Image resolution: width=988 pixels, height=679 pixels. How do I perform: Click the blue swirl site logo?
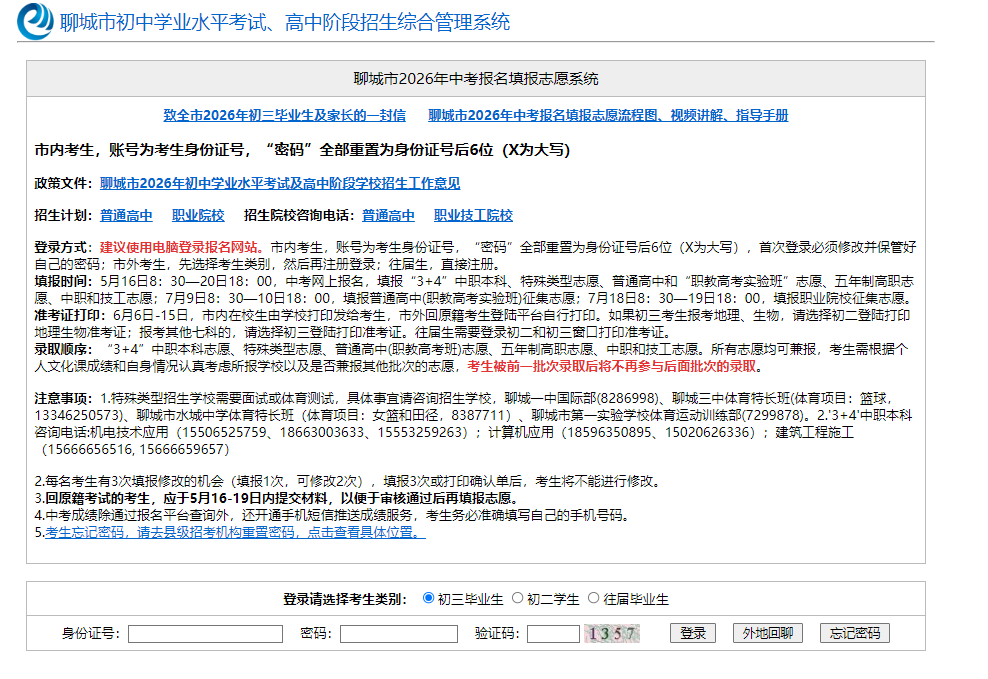point(35,21)
